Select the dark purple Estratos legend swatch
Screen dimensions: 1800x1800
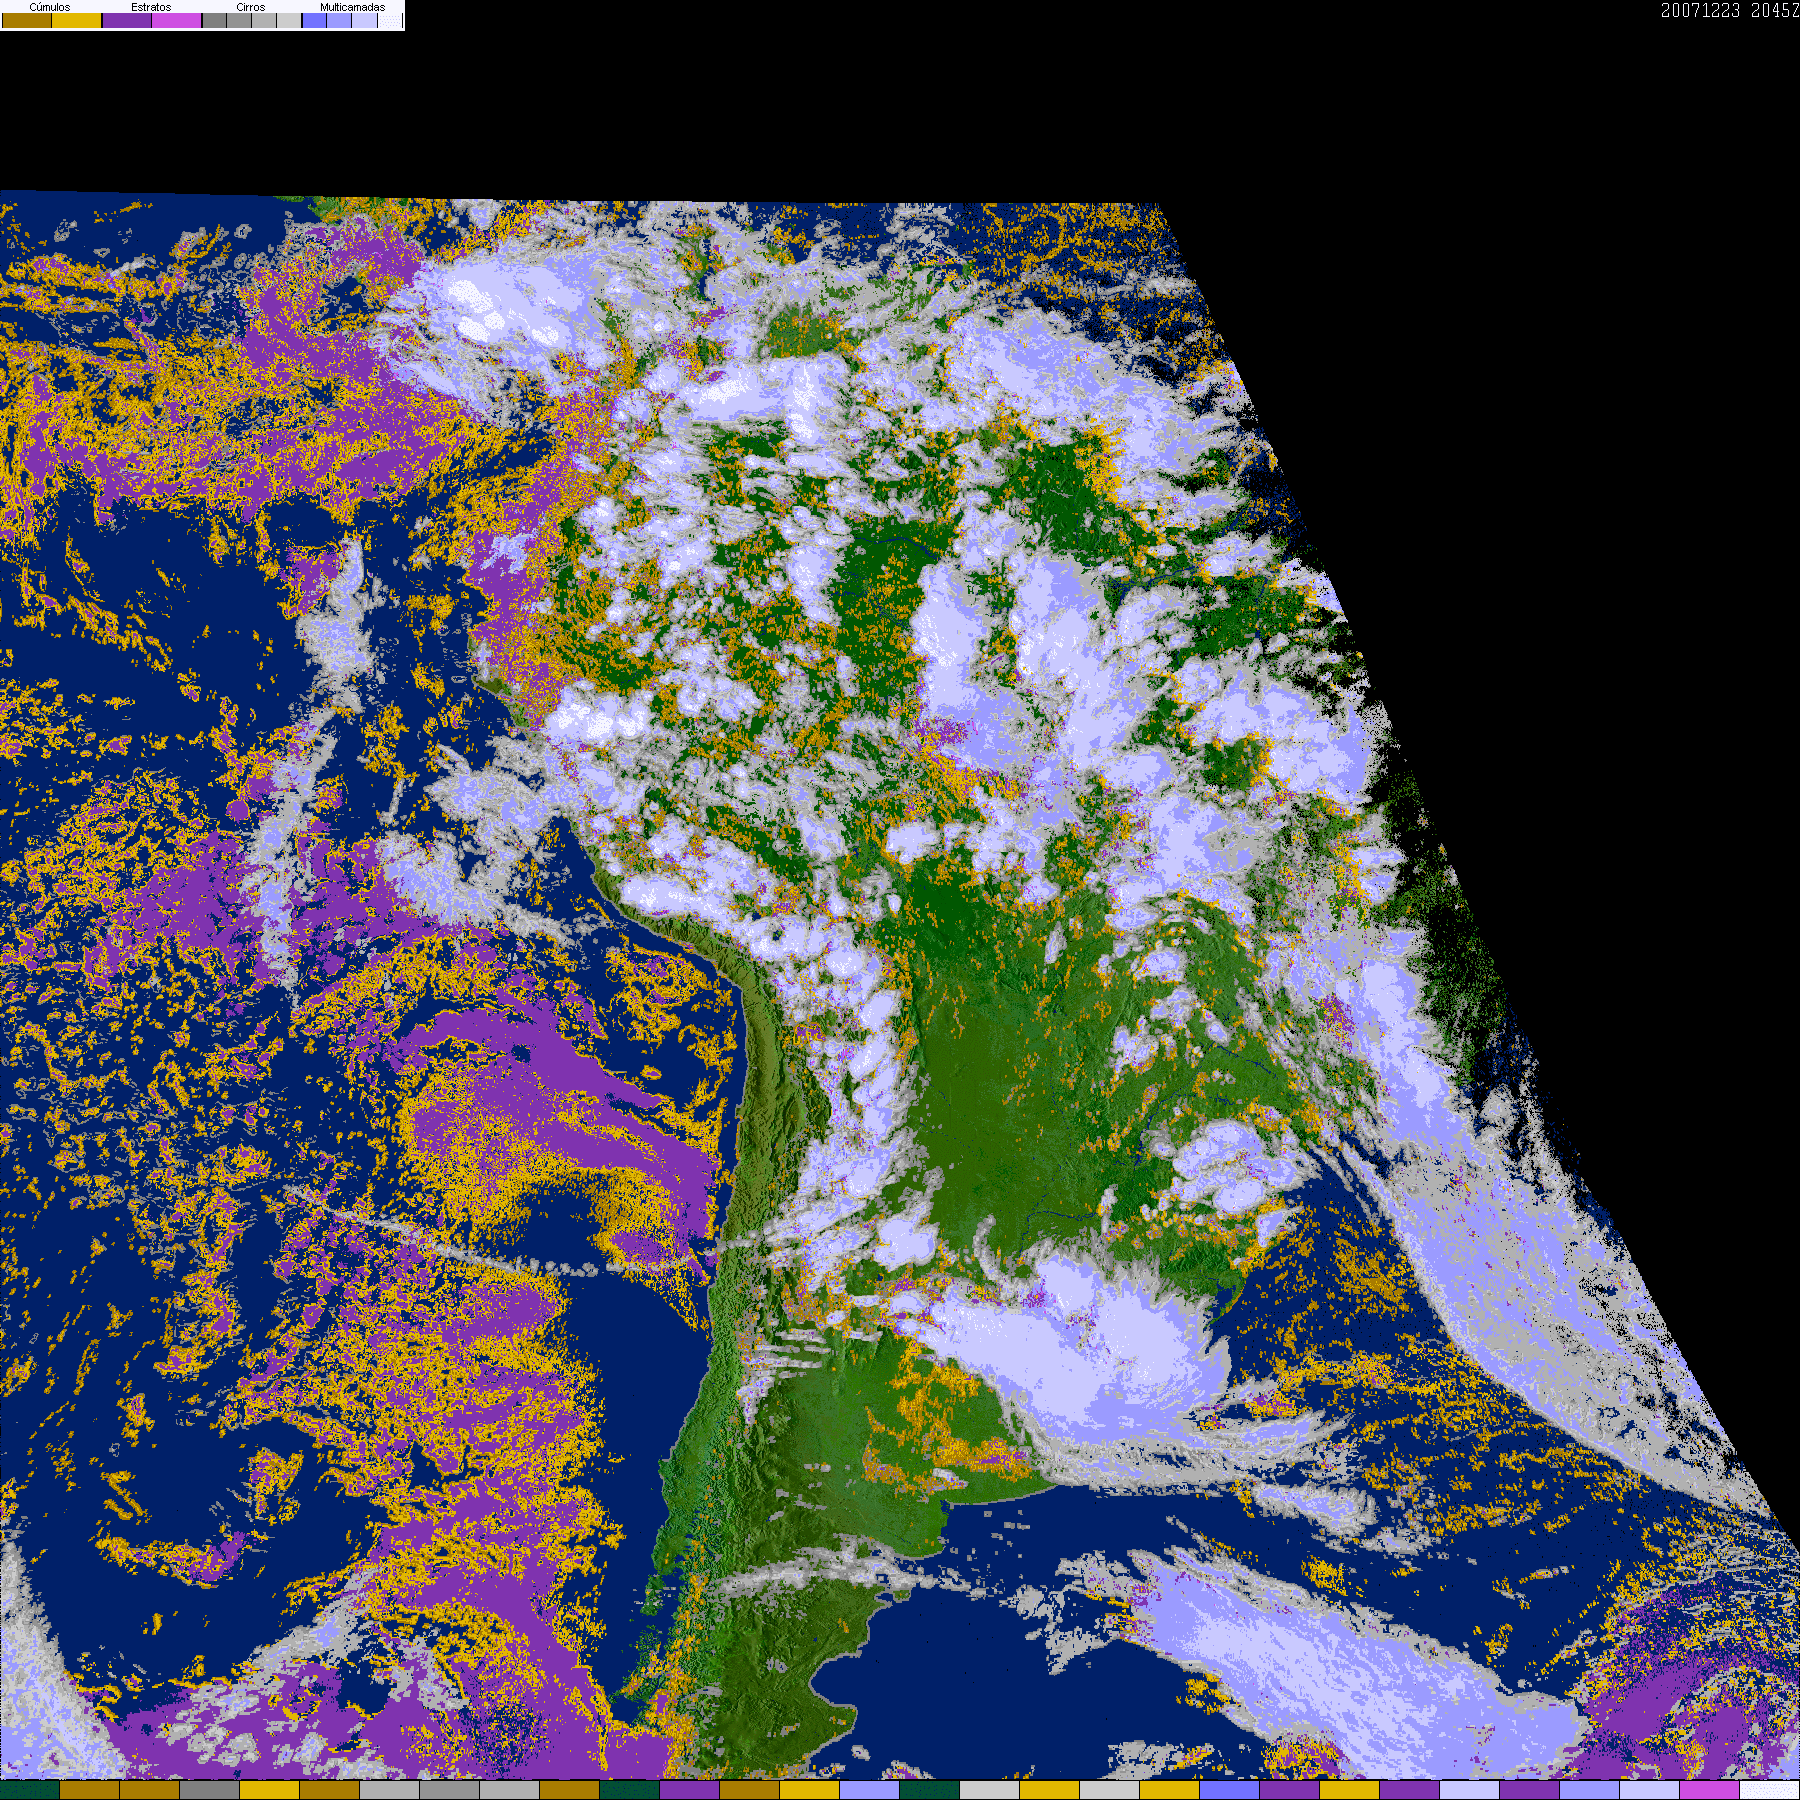tap(127, 20)
